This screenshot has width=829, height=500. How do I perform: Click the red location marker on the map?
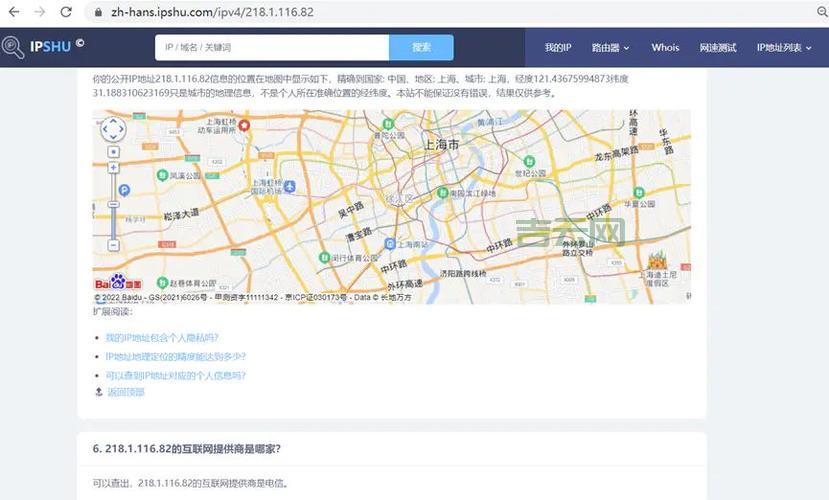click(x=244, y=125)
